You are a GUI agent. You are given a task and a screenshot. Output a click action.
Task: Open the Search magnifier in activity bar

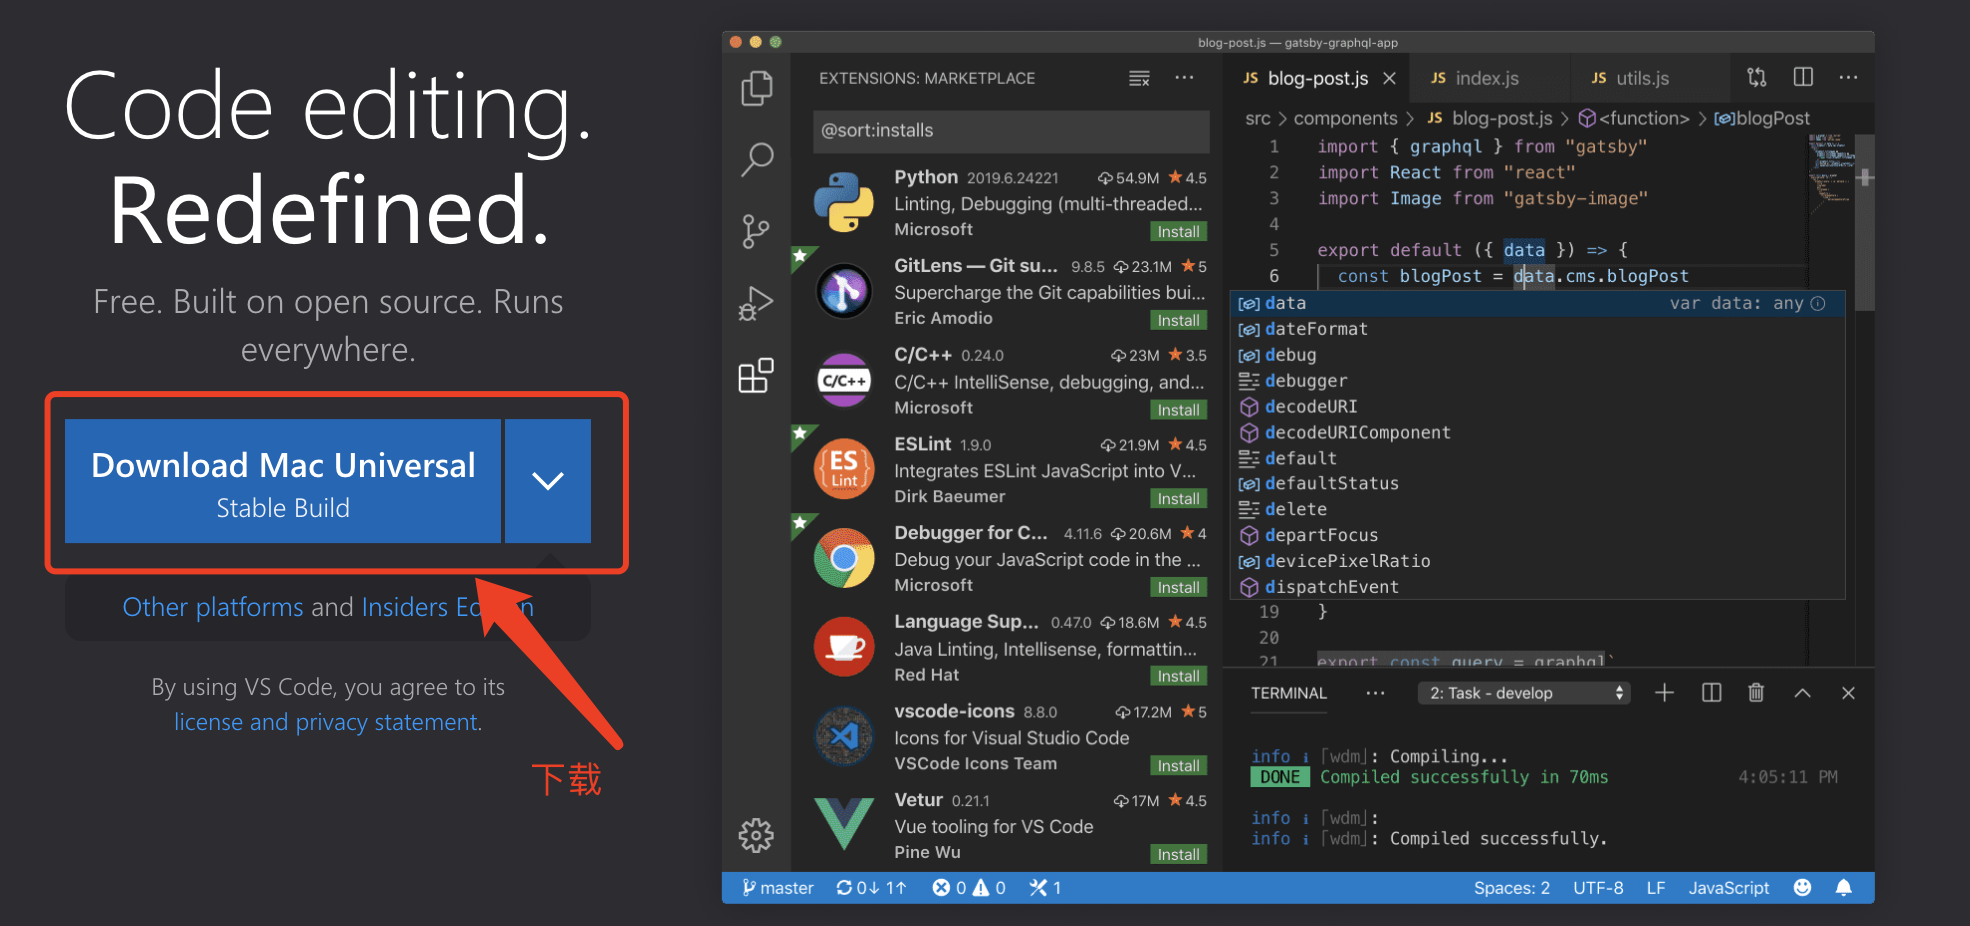[x=756, y=159]
